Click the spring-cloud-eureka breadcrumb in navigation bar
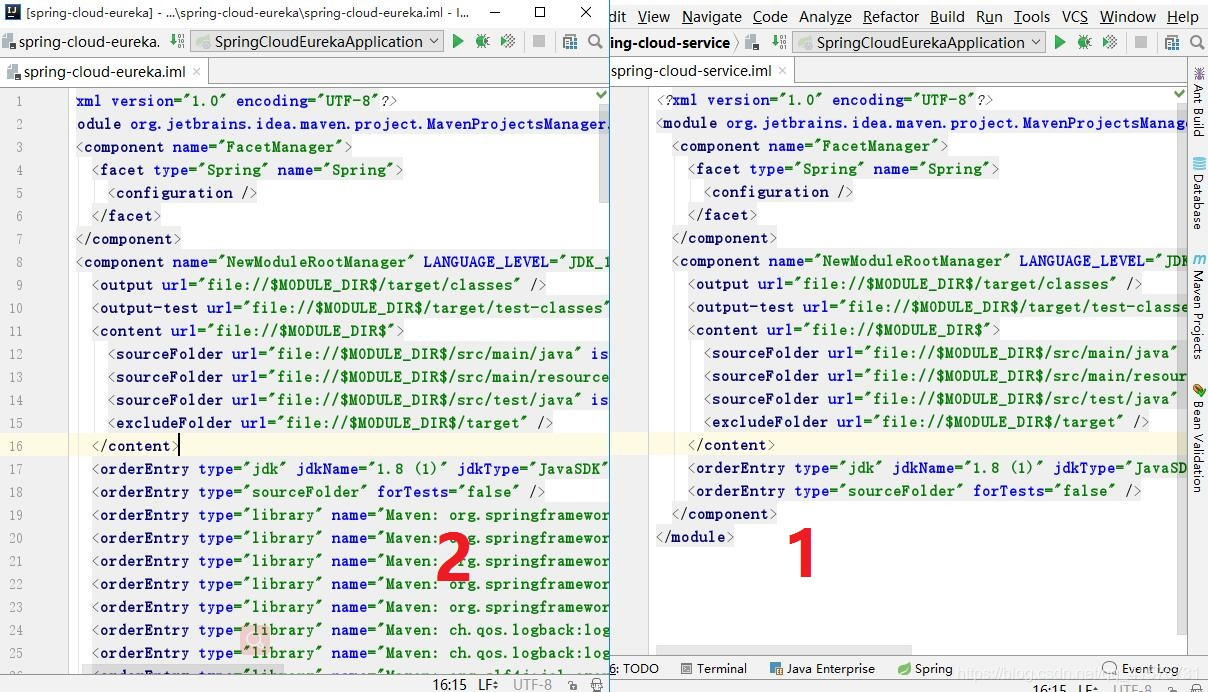This screenshot has height=692, width=1208. pyautogui.click(x=82, y=41)
